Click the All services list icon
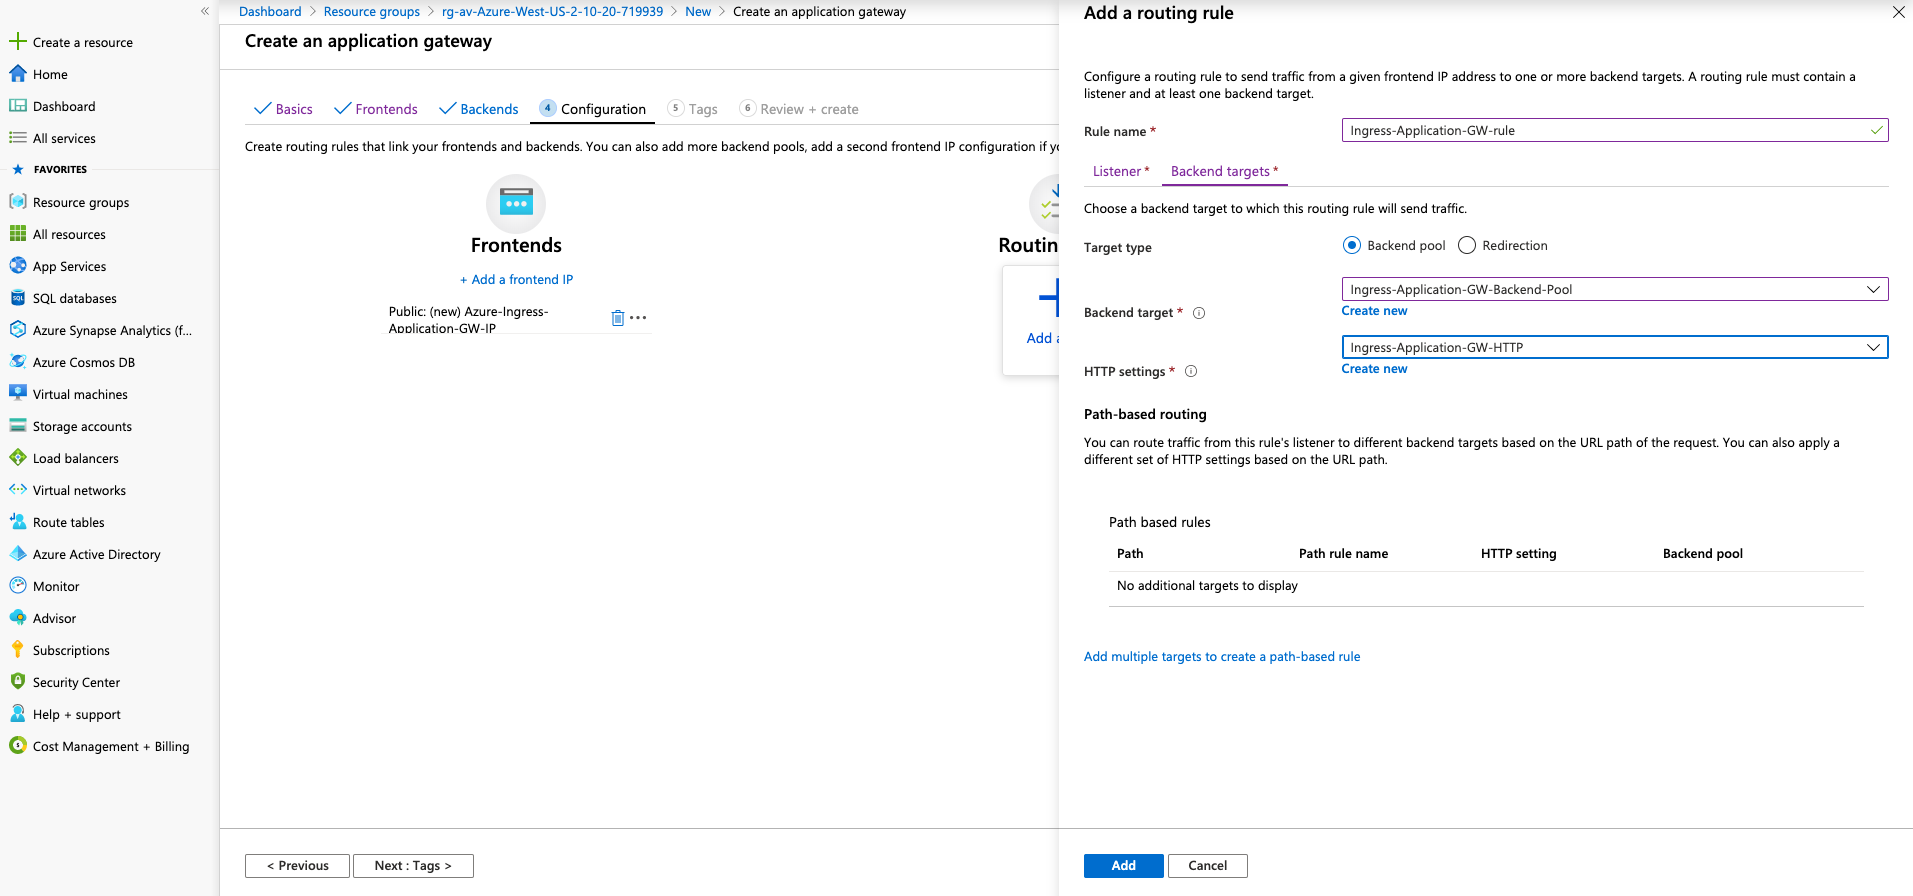This screenshot has height=896, width=1913. 17,138
